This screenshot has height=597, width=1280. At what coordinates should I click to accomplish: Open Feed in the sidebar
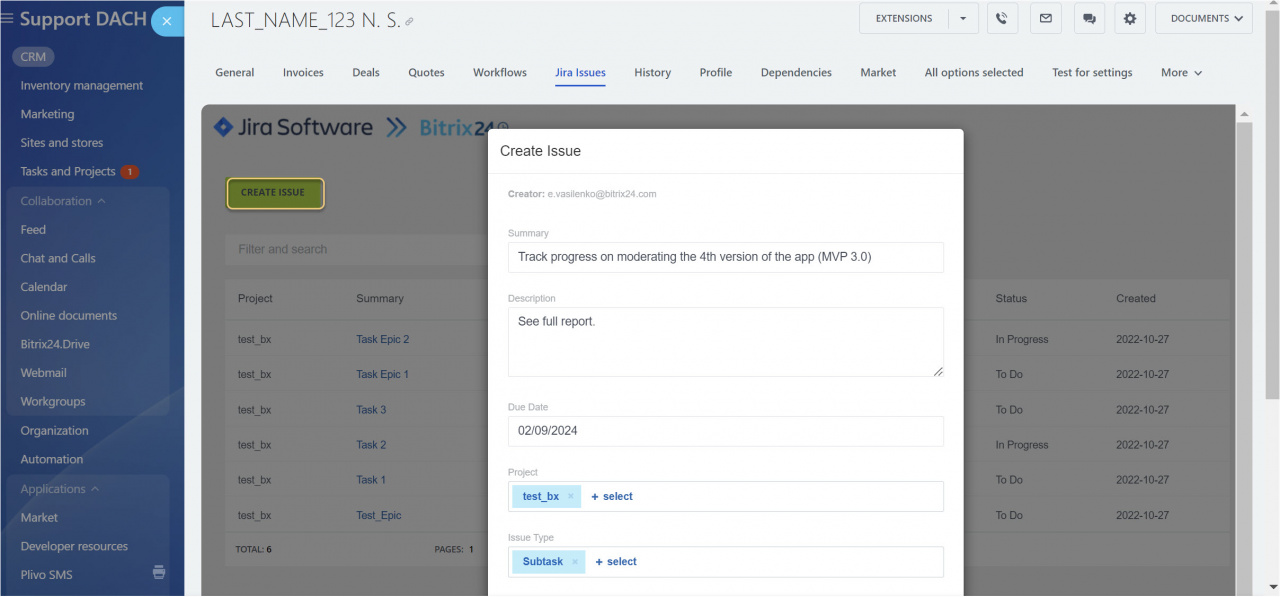[x=33, y=230]
